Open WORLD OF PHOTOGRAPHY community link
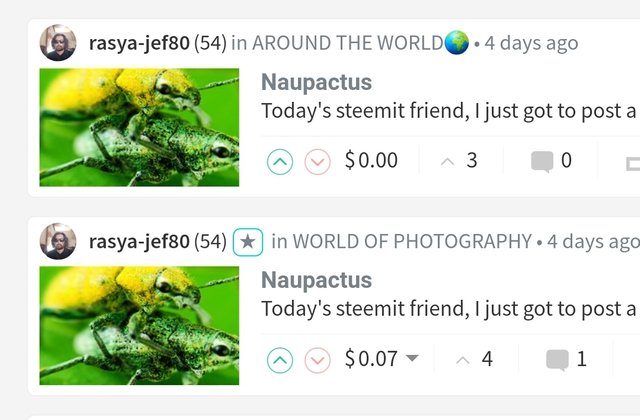 pyautogui.click(x=412, y=241)
